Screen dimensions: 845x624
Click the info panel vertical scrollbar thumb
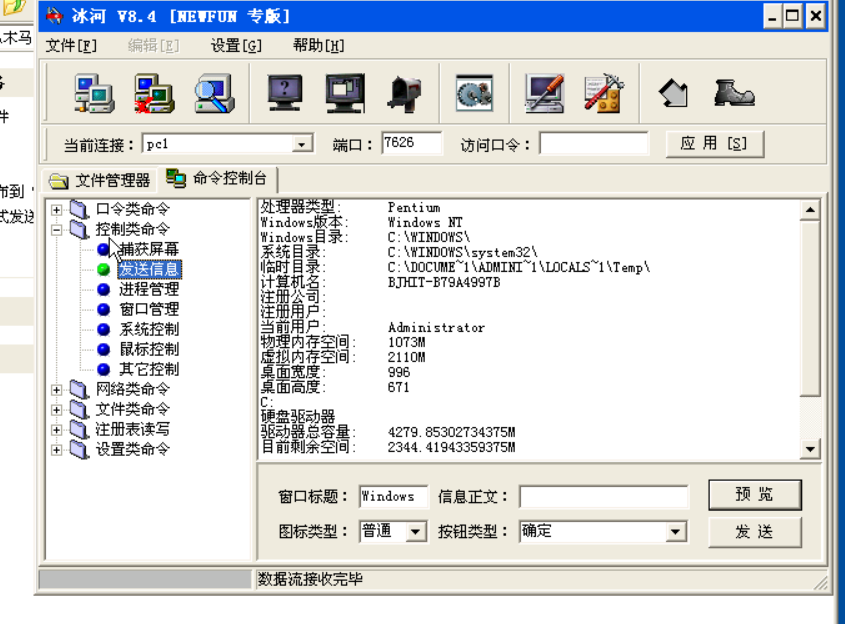pos(810,308)
